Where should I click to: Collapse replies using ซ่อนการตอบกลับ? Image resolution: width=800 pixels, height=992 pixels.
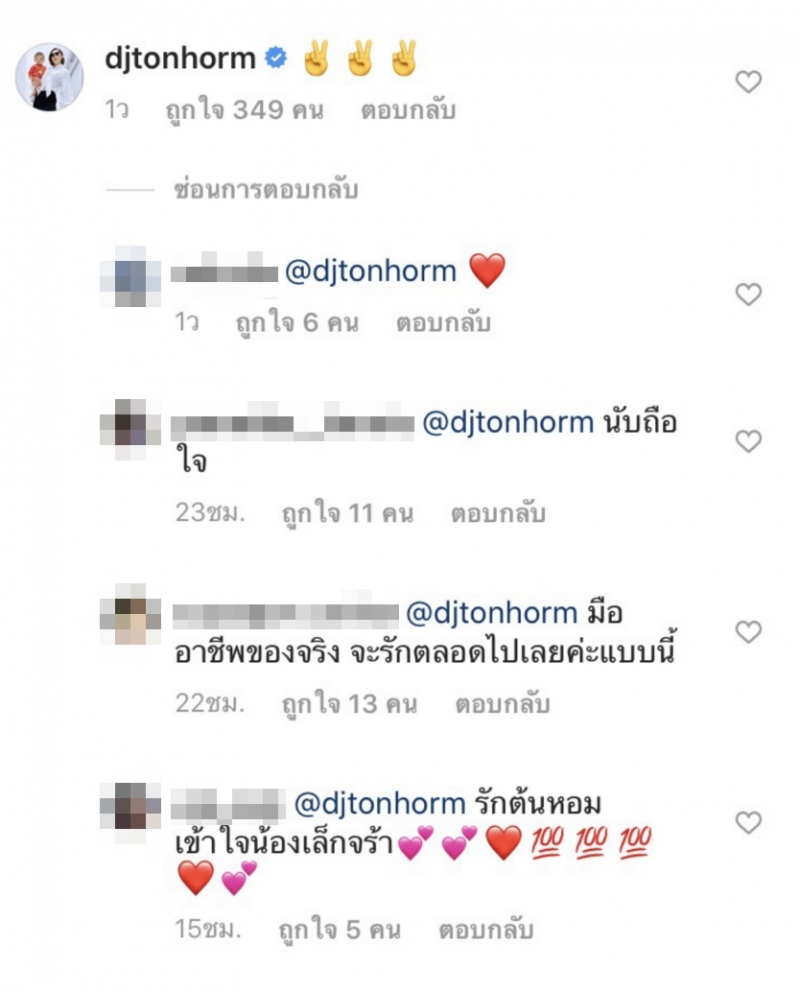266,189
